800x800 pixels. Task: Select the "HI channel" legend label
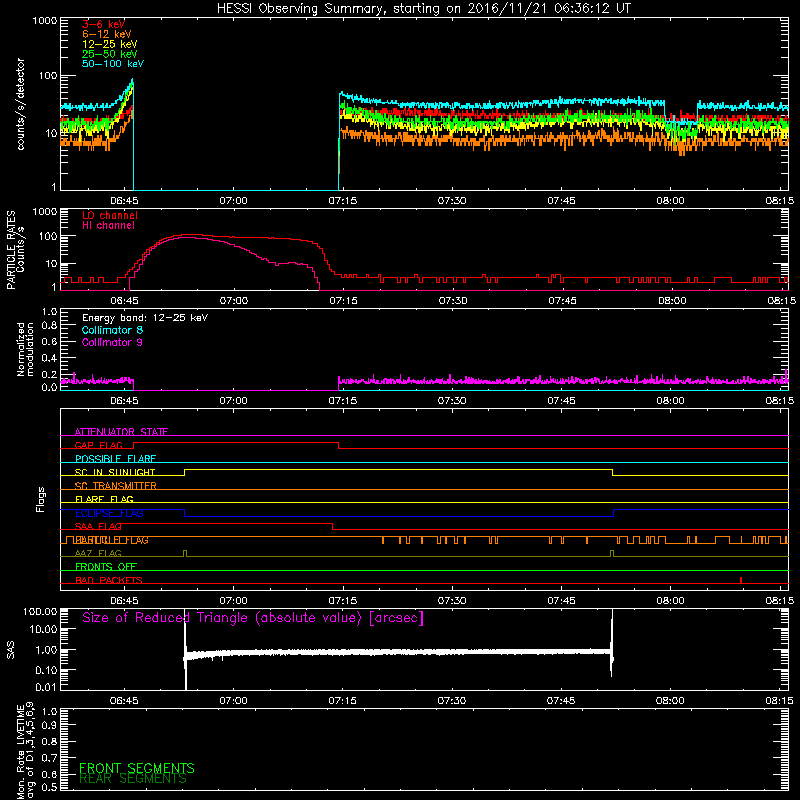[x=108, y=226]
